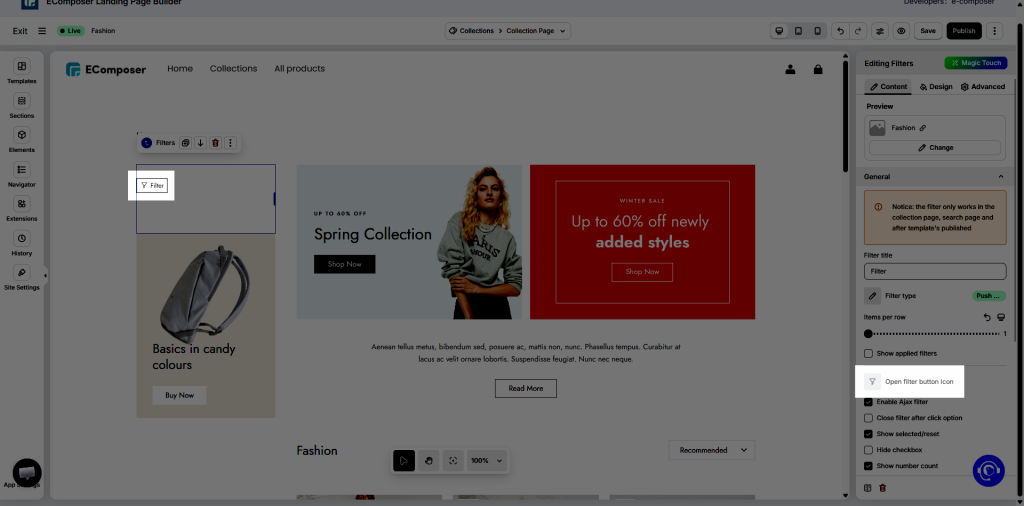Click the Publish button

(964, 31)
